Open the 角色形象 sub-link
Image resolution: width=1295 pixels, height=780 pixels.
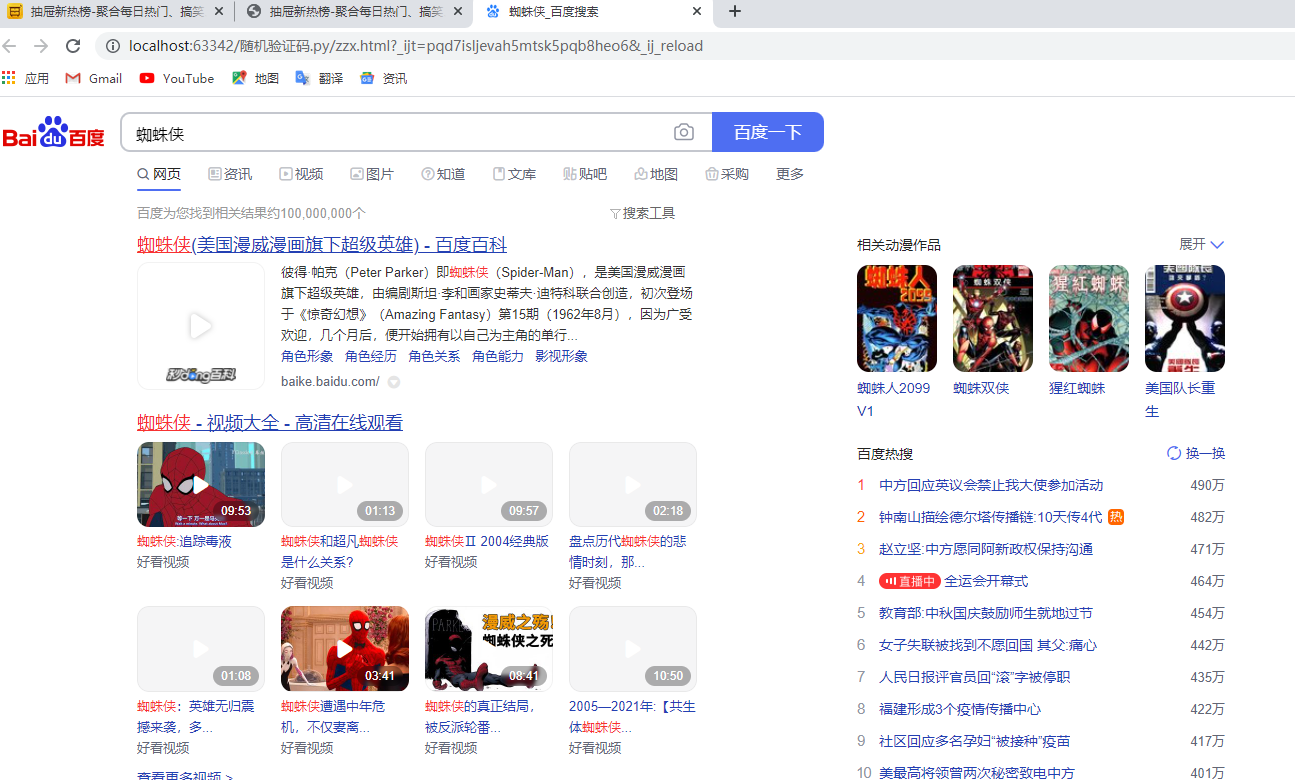[x=307, y=356]
